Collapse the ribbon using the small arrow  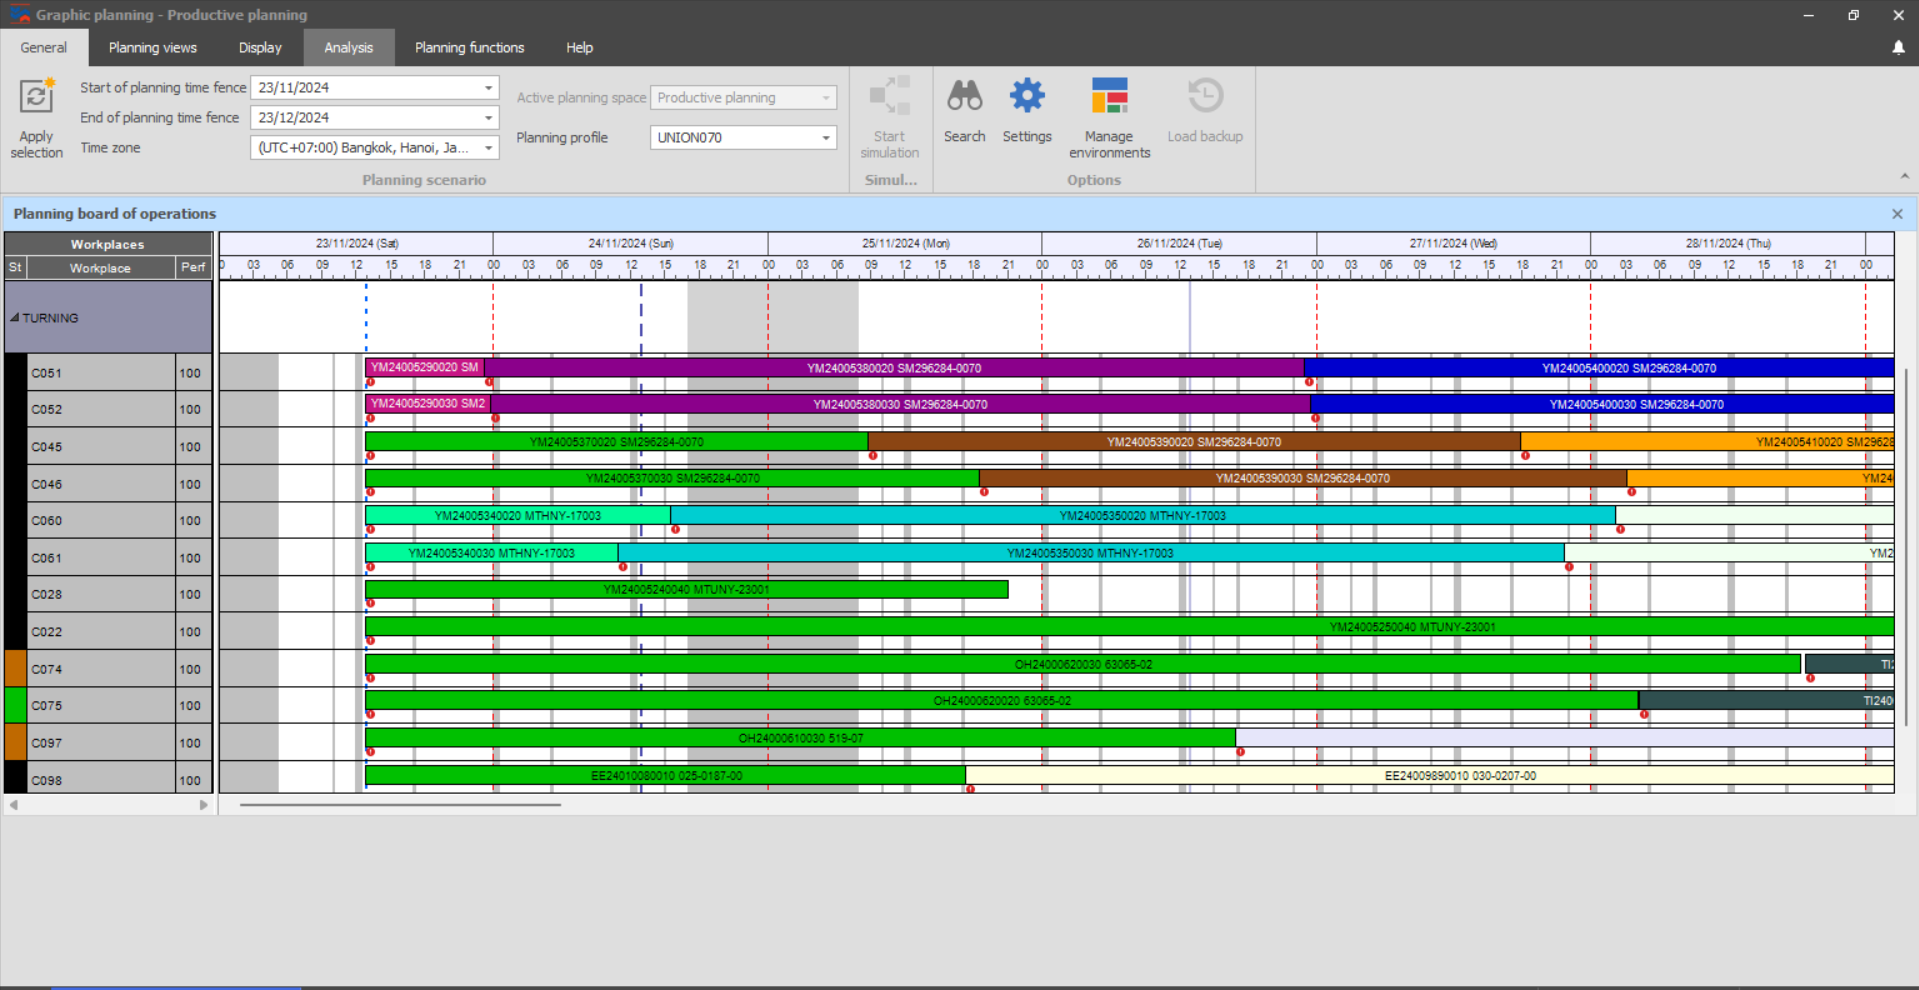(x=1904, y=177)
